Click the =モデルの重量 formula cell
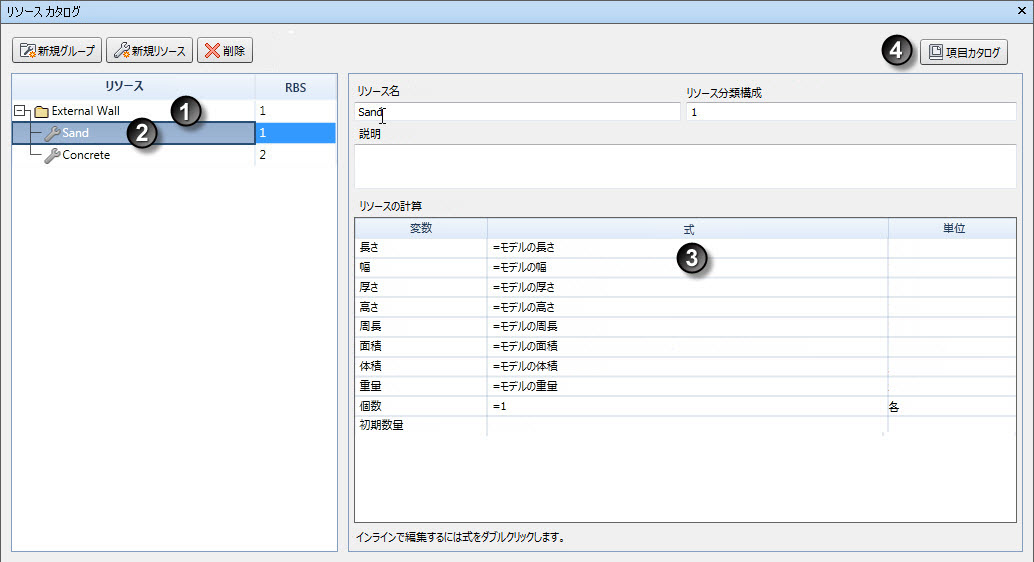 tap(688, 386)
